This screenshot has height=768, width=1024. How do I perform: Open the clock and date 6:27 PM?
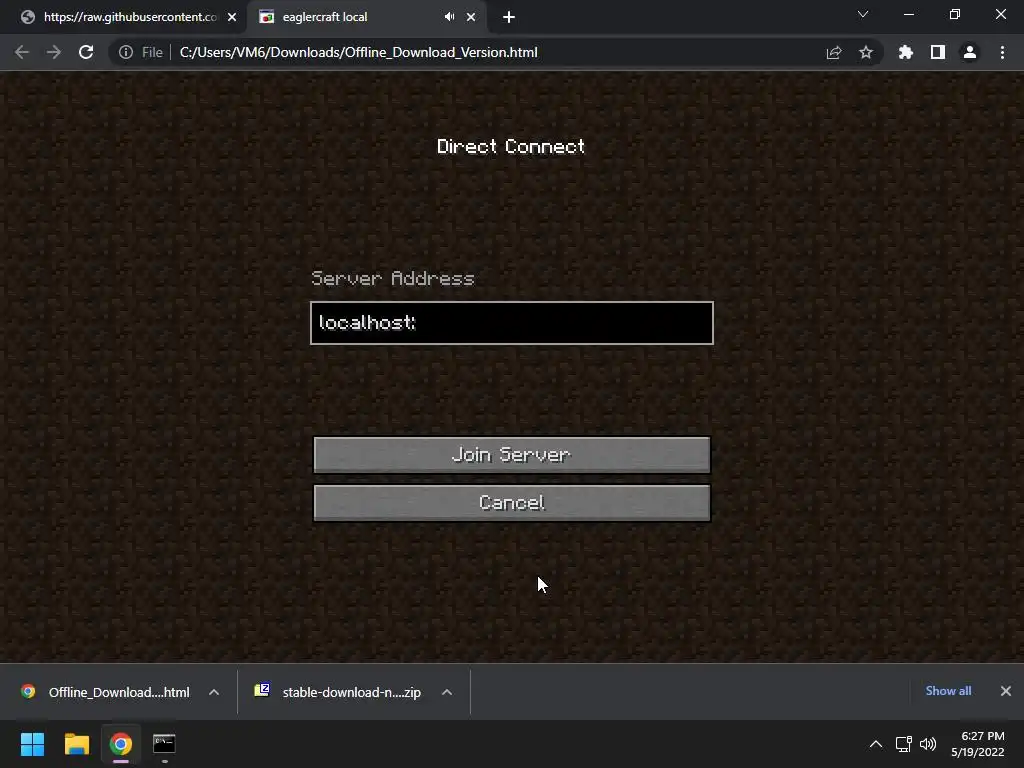tap(978, 744)
